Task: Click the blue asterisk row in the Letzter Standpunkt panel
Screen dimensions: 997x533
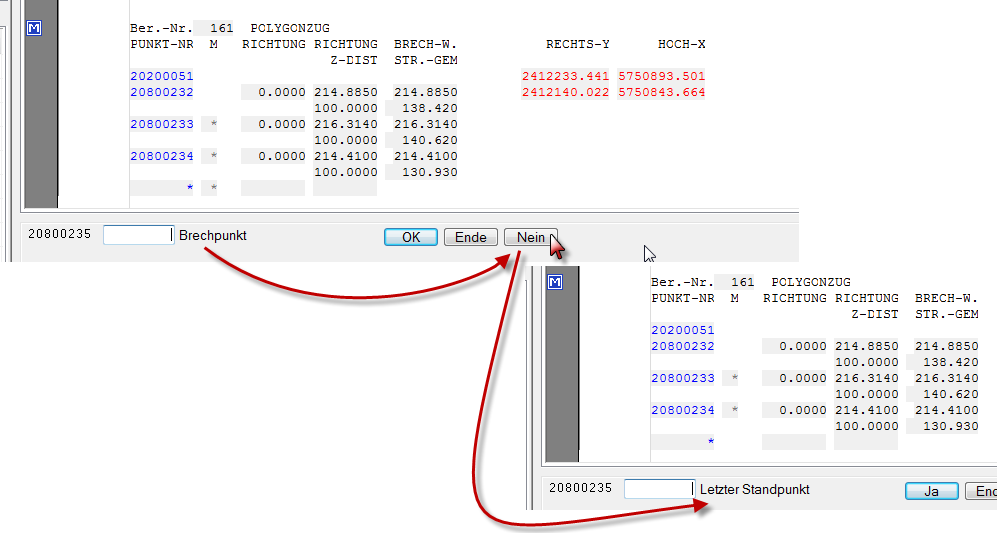Action: [710, 442]
